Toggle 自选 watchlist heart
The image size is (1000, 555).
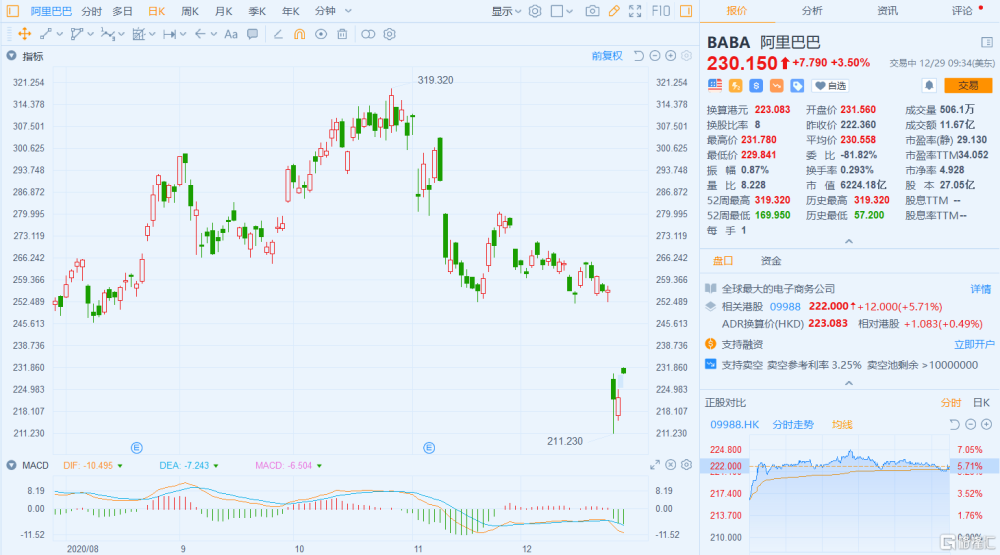[x=831, y=85]
